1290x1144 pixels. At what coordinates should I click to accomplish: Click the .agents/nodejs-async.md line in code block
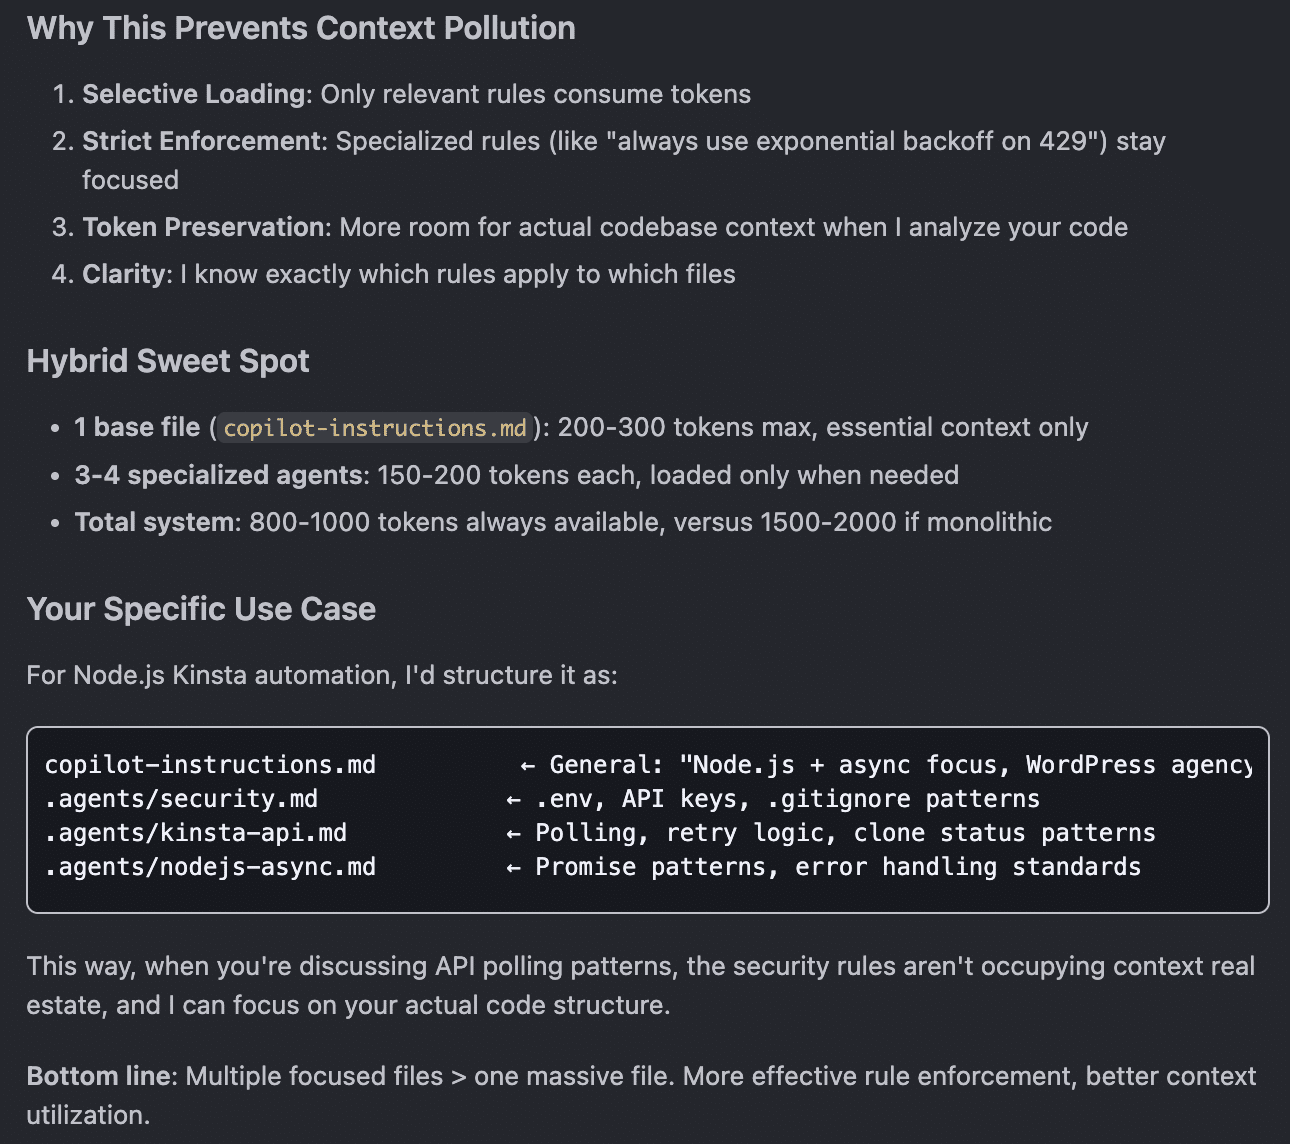point(210,867)
